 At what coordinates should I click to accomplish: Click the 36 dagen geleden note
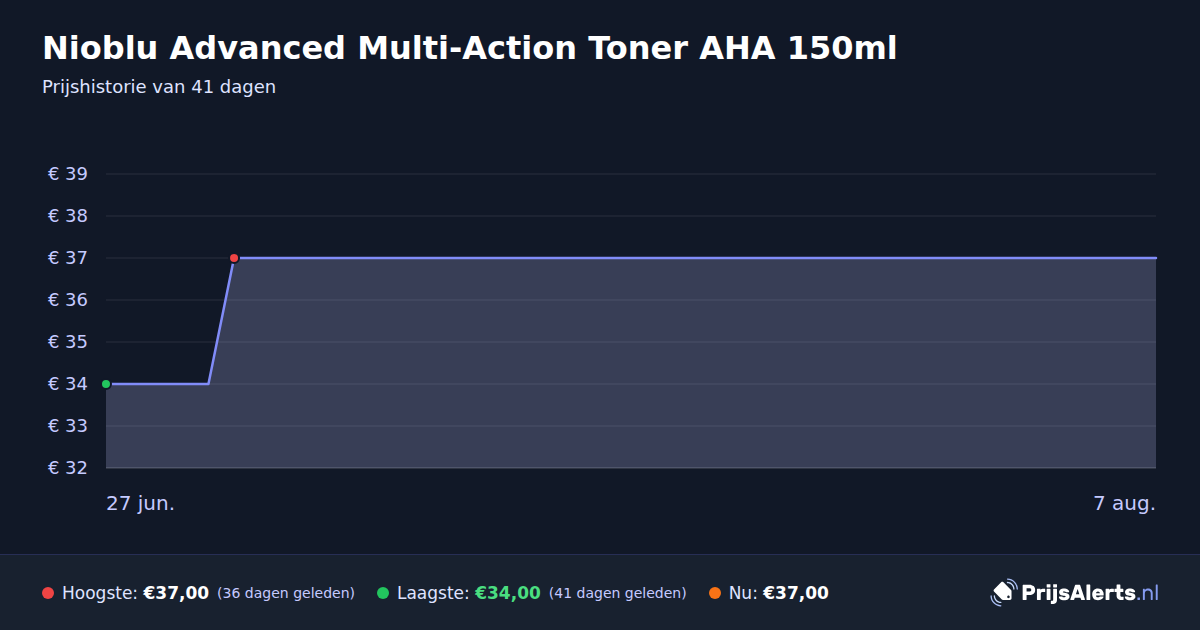pyautogui.click(x=286, y=593)
